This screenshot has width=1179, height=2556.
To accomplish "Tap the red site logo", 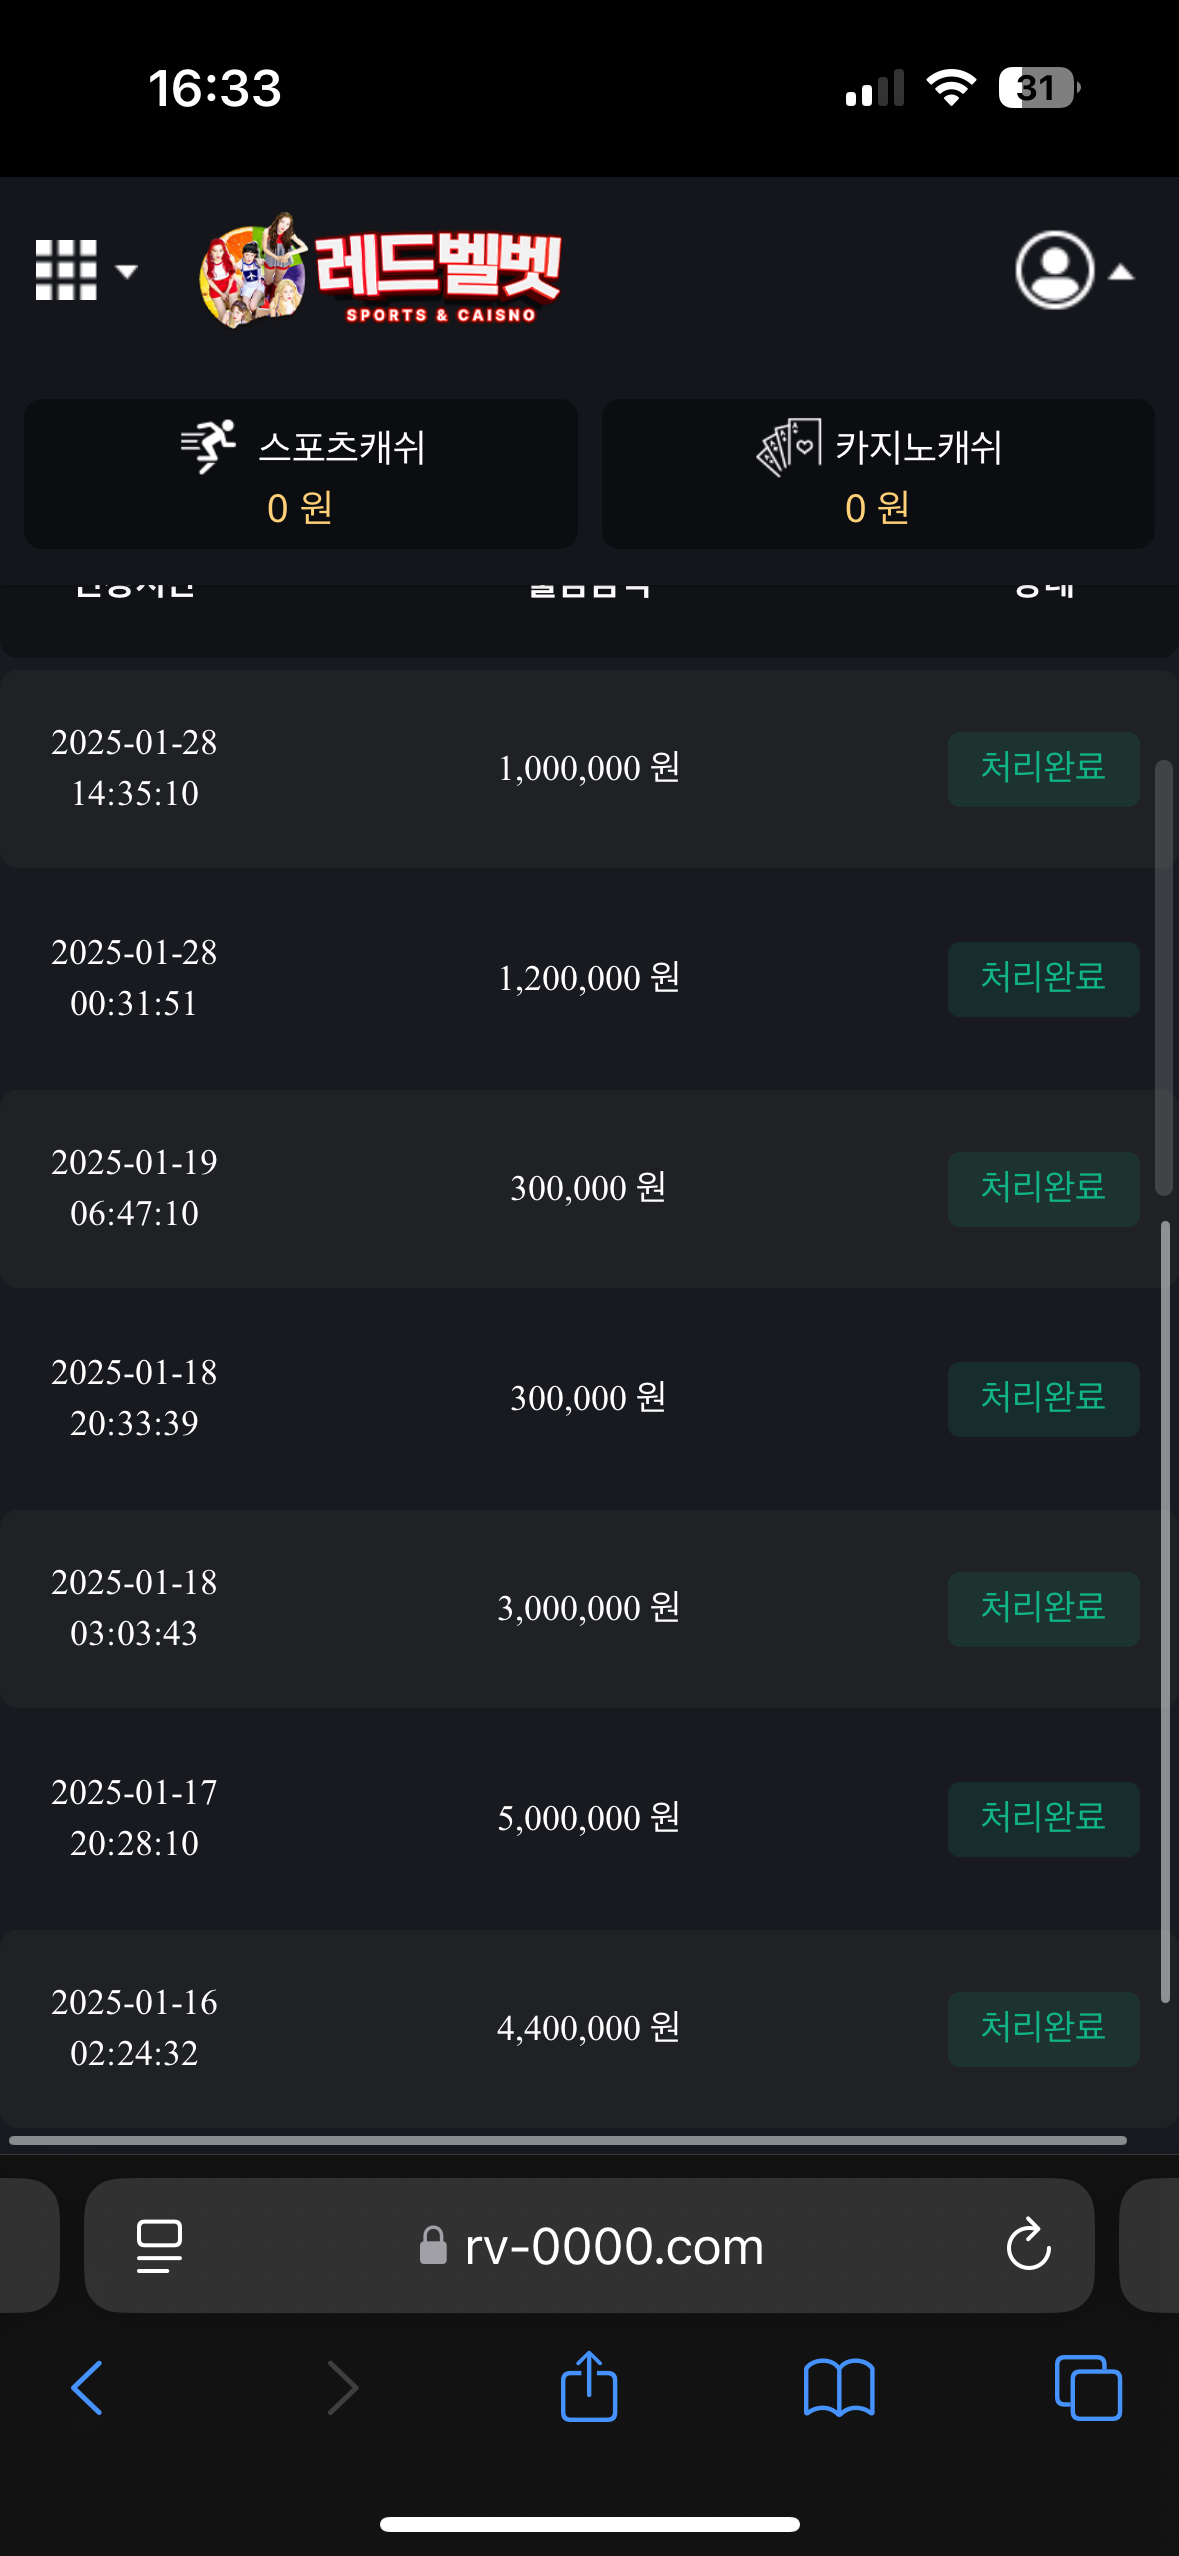I will (382, 271).
